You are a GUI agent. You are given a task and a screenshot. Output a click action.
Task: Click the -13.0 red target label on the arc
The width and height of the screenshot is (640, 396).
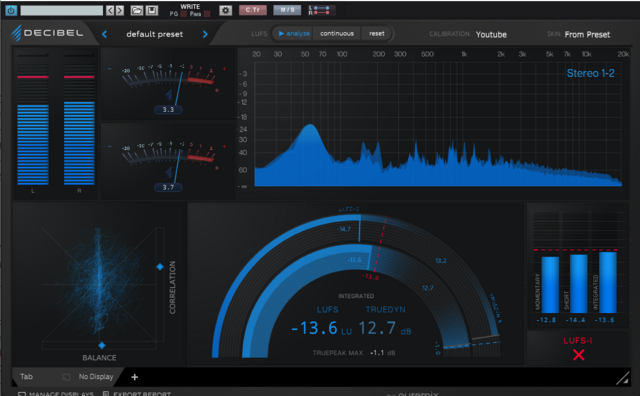[x=371, y=277]
